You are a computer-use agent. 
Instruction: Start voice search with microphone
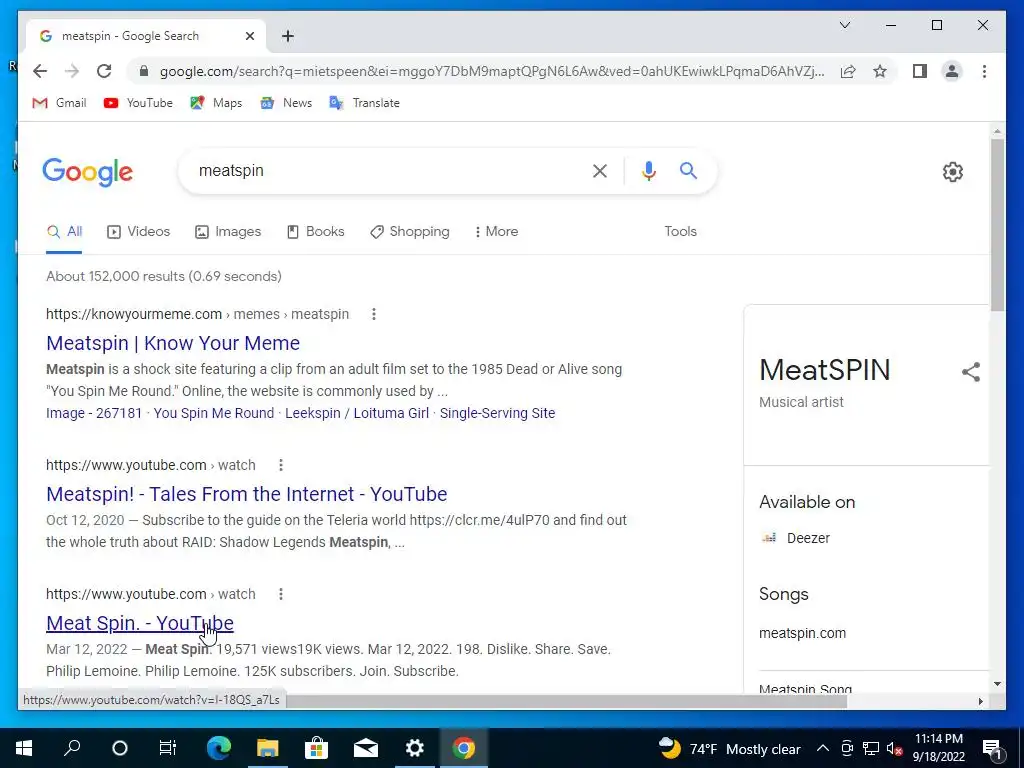[648, 171]
